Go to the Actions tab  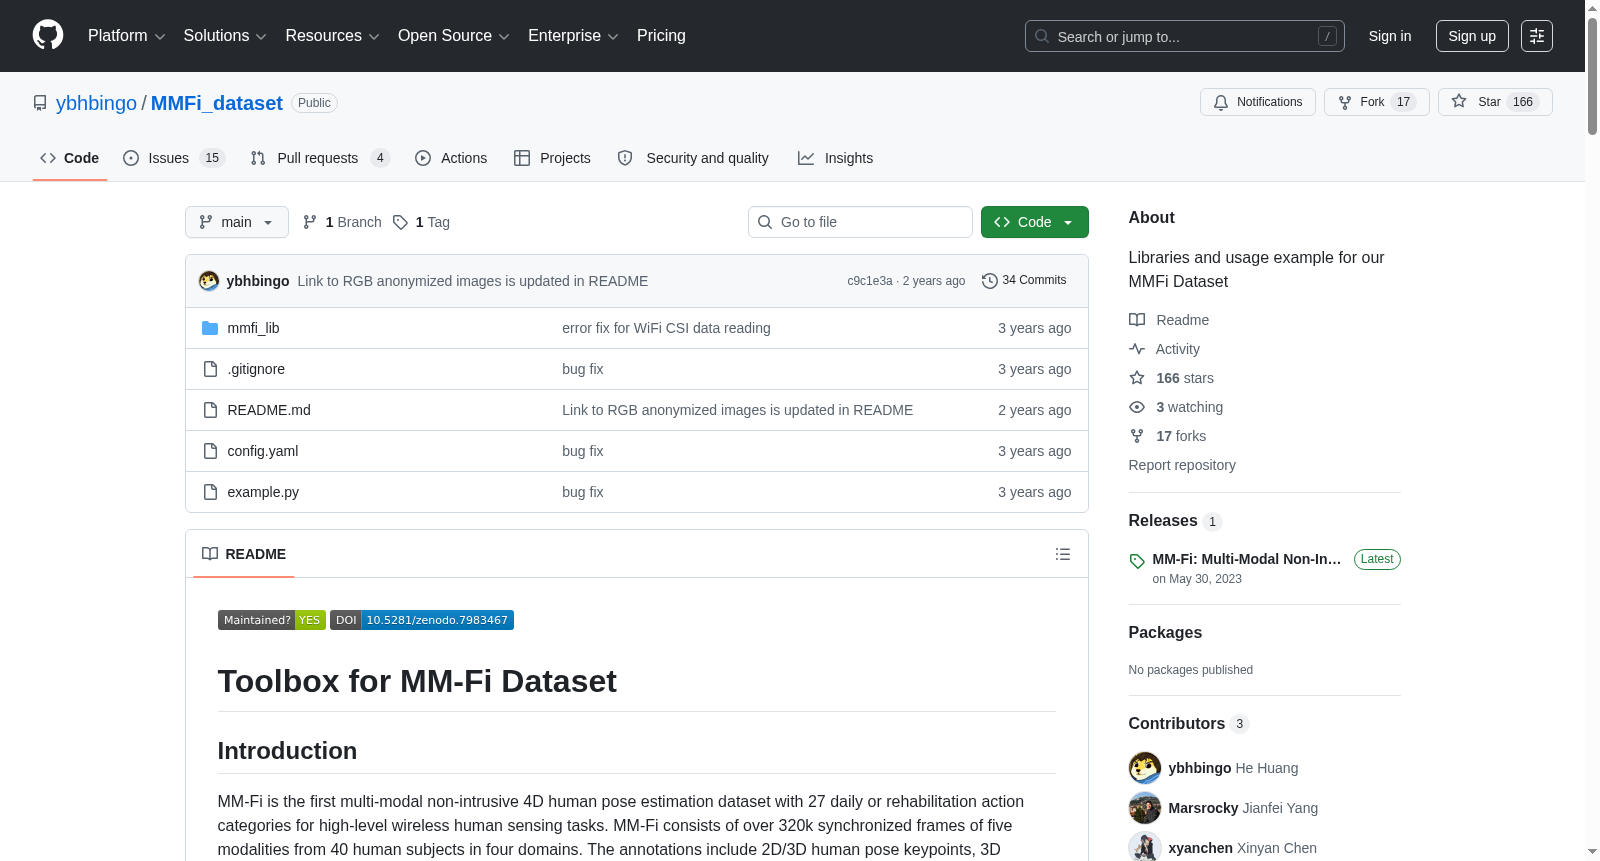451,158
